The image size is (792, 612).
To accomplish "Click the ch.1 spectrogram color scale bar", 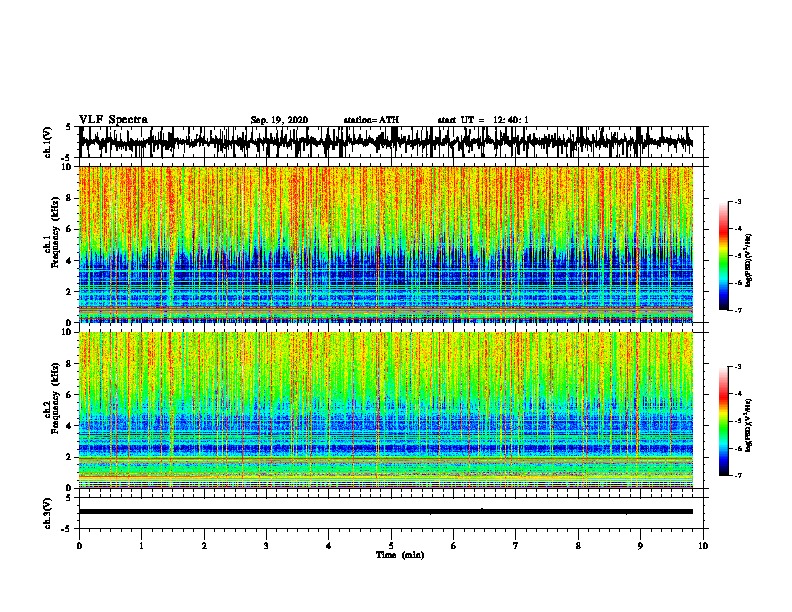I will (x=723, y=256).
